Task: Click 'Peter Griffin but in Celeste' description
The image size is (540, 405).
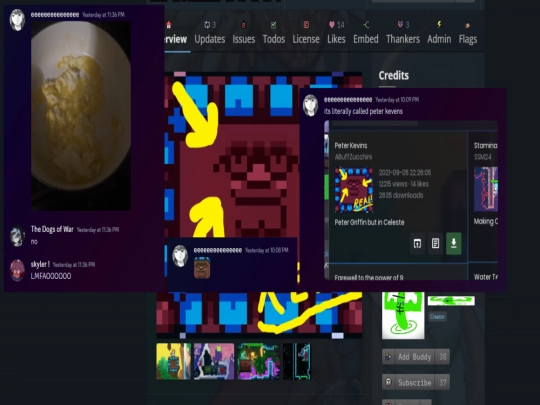Action: (x=369, y=222)
